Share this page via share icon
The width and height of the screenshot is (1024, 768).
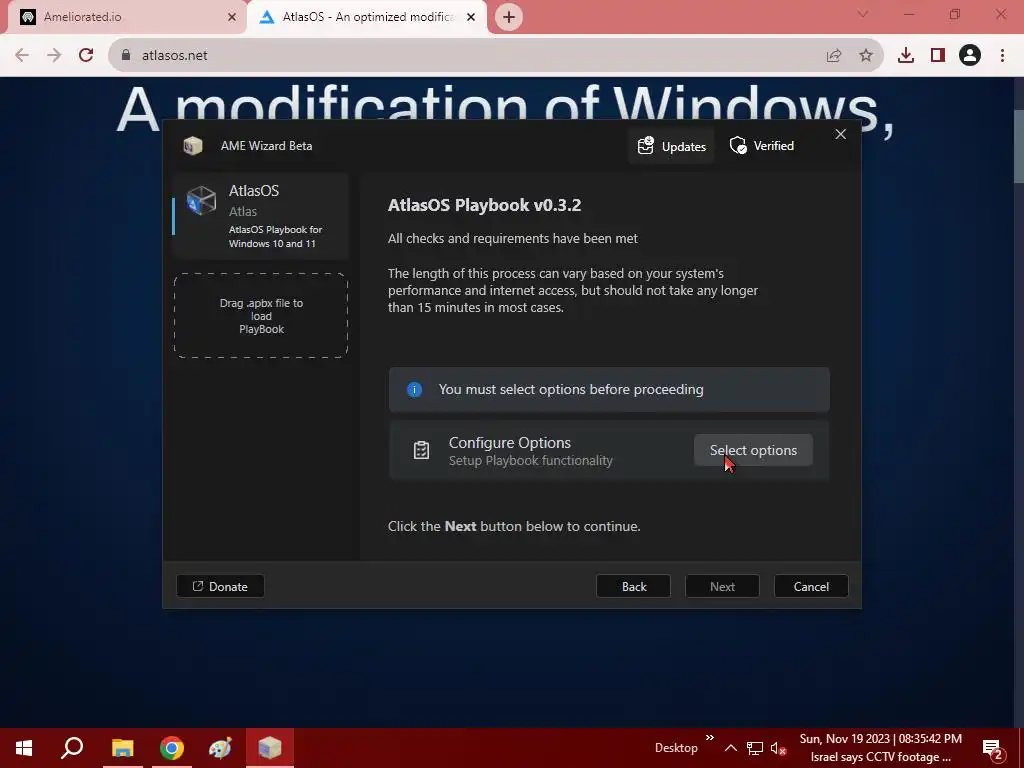coord(834,56)
